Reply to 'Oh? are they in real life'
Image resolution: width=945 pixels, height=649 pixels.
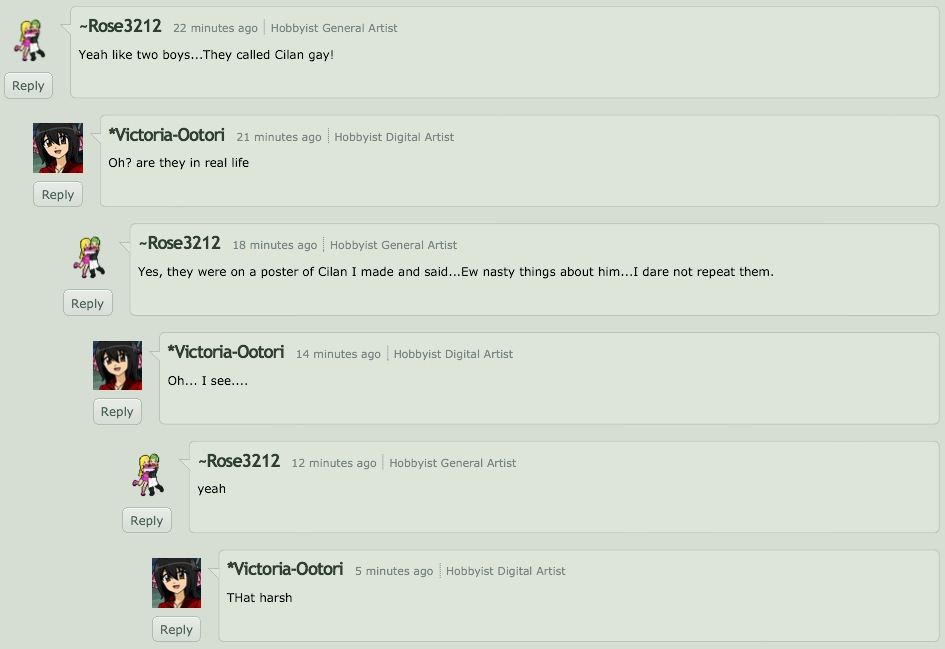pyautogui.click(x=58, y=195)
